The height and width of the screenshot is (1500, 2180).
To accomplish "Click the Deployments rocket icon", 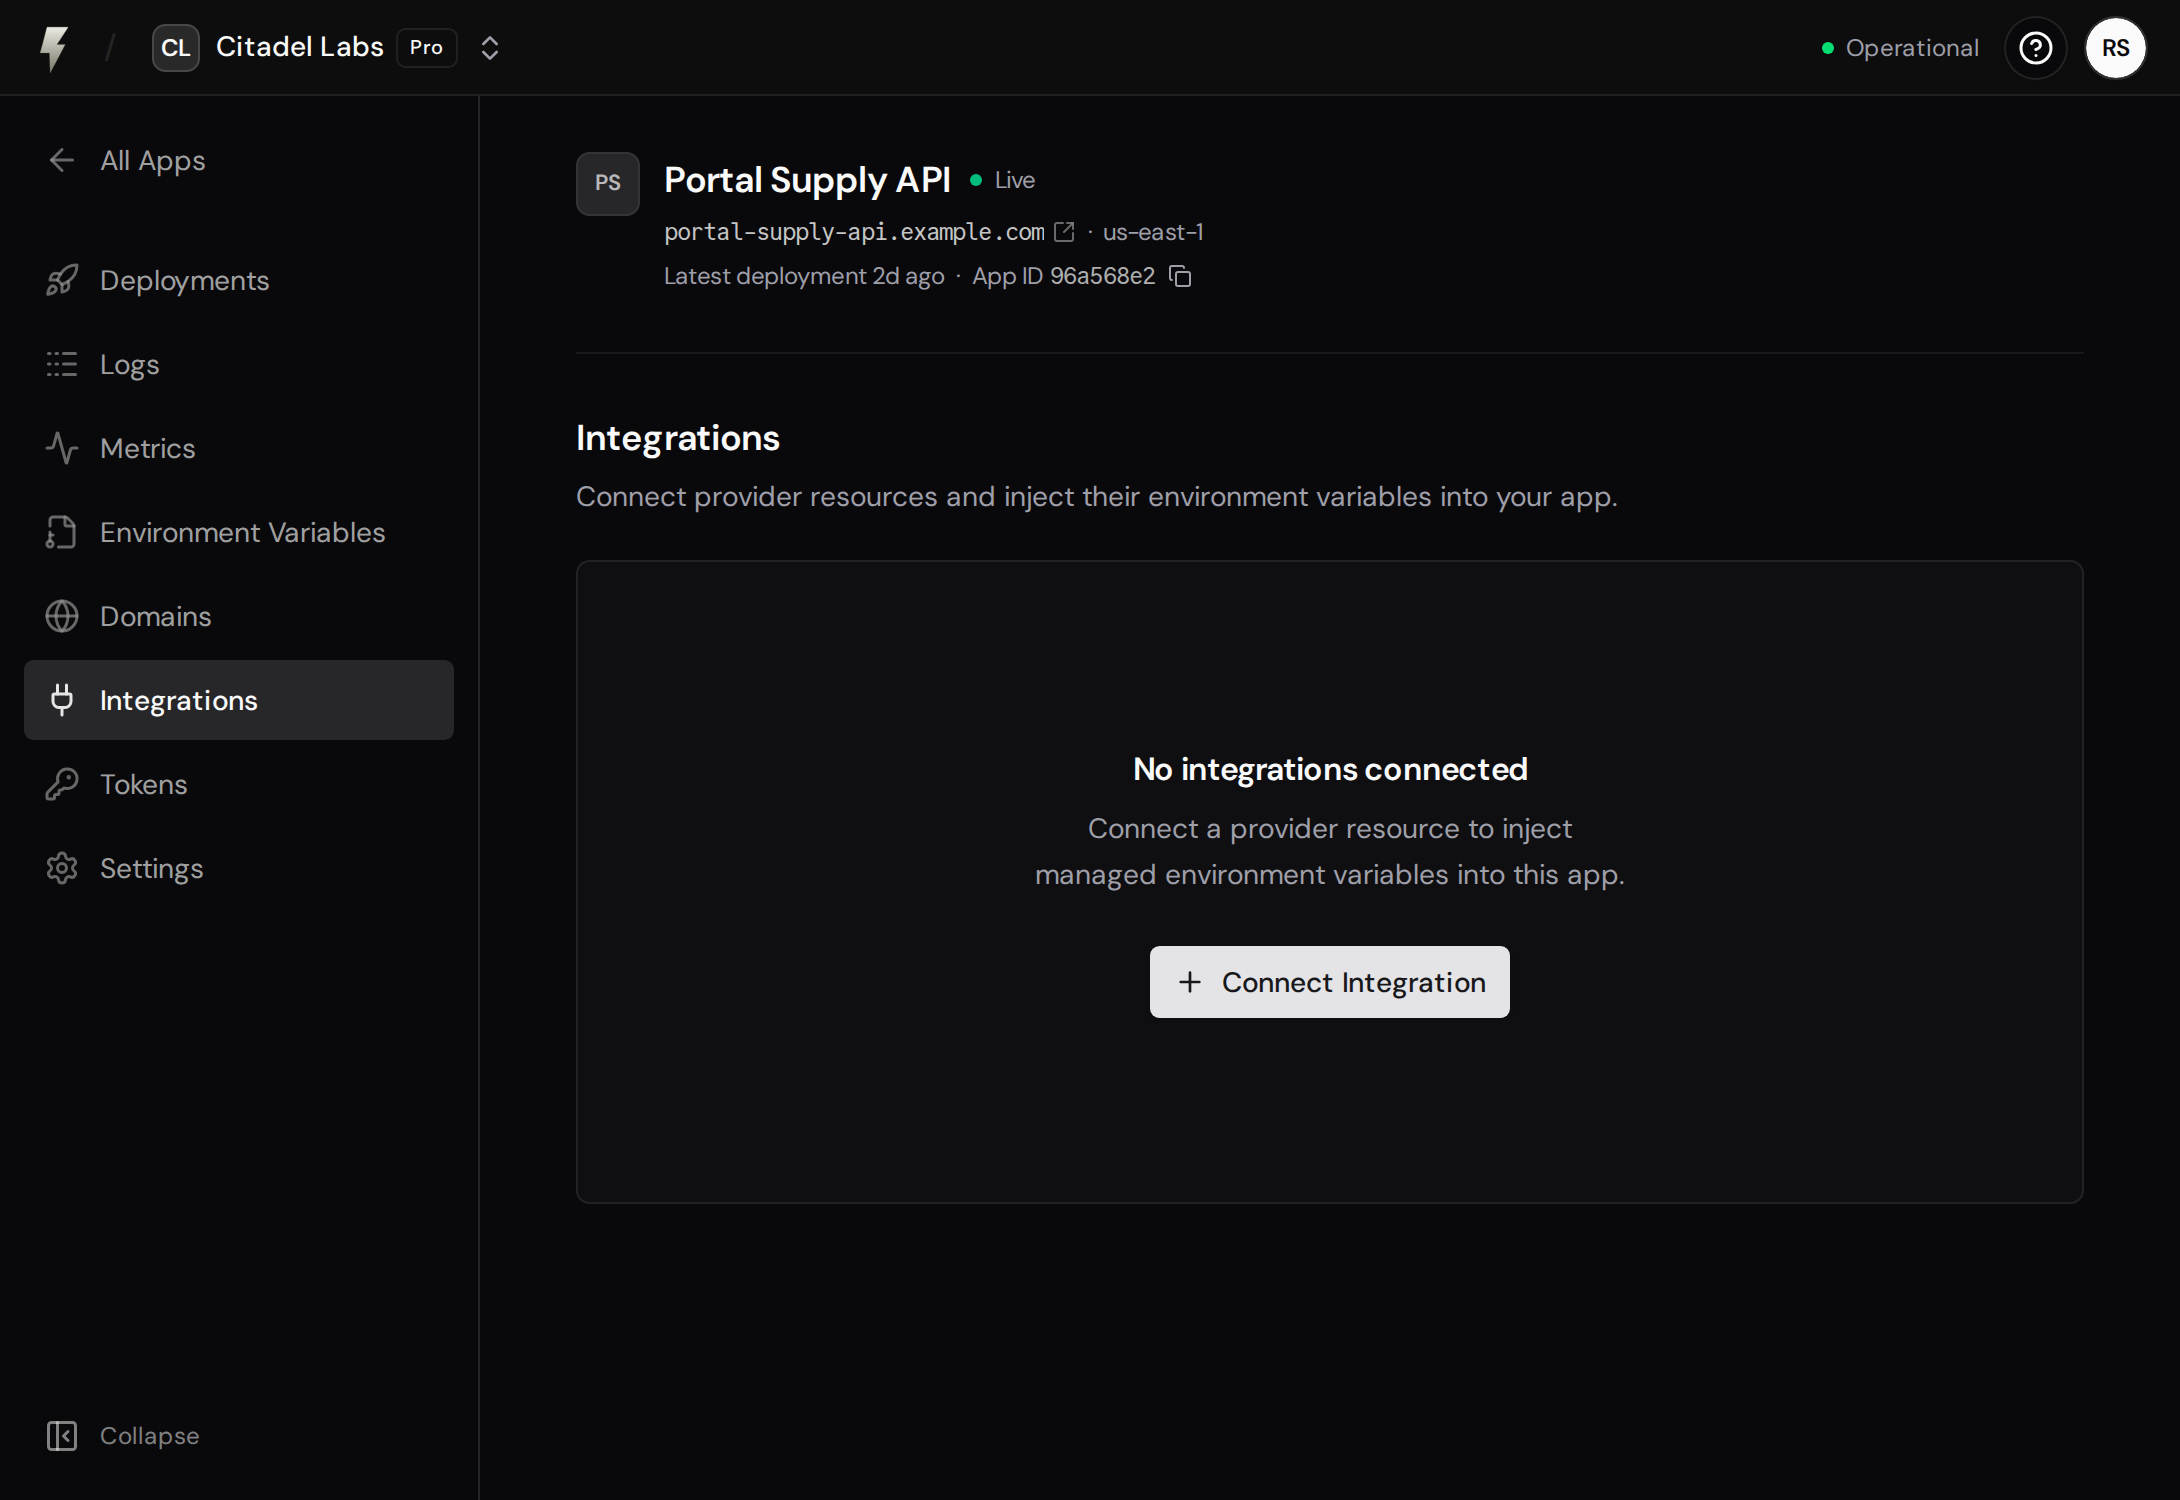I will tap(62, 280).
